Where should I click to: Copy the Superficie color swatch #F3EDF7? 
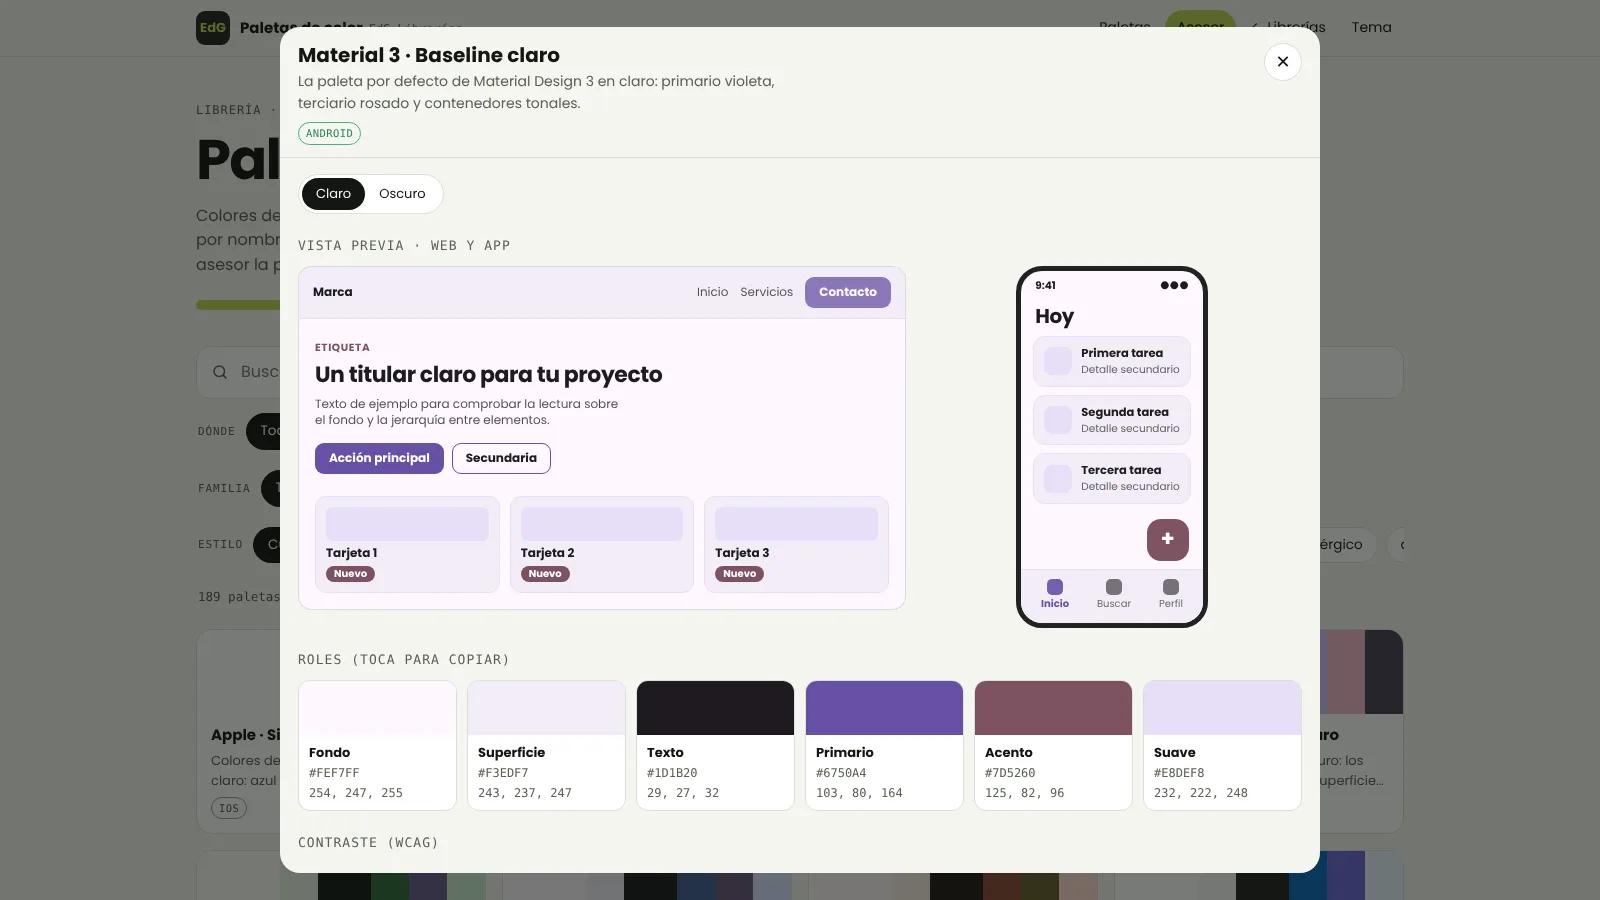[x=546, y=745]
